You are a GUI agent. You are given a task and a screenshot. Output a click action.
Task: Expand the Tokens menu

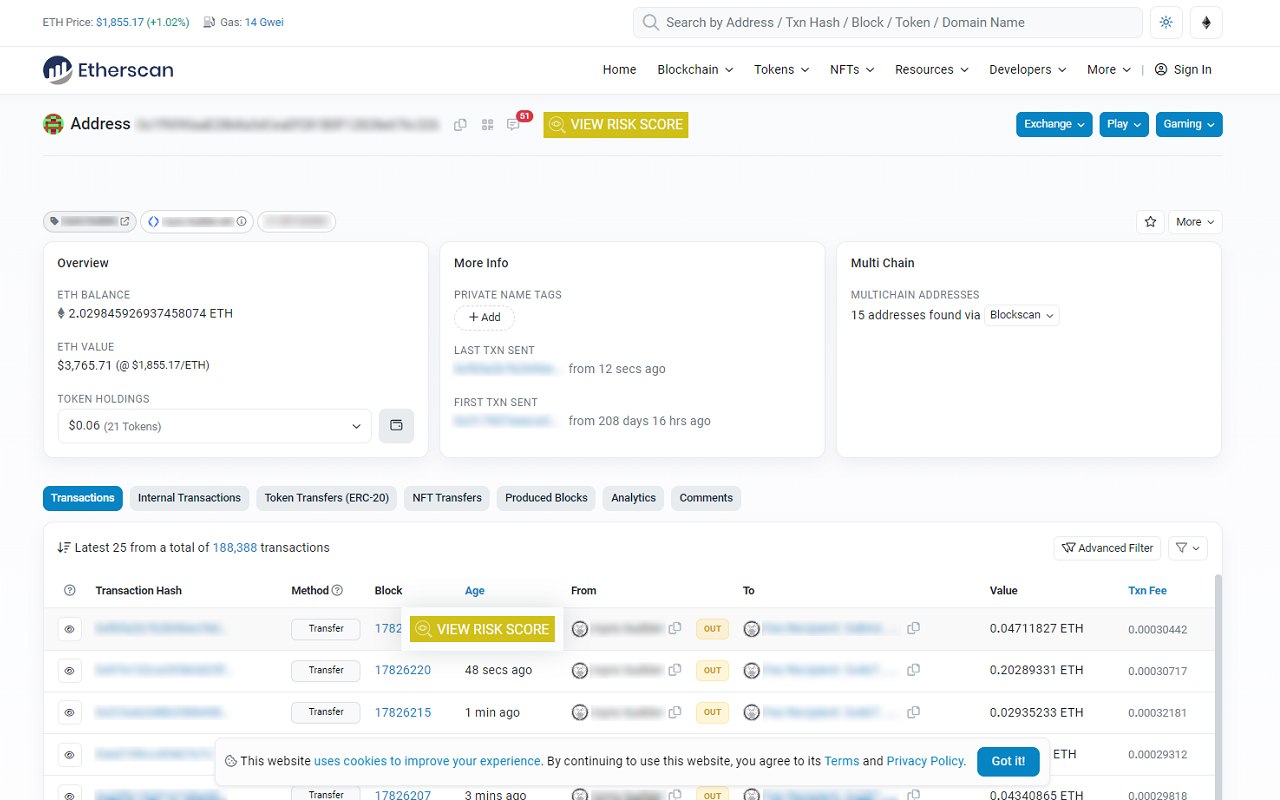[x=782, y=70]
